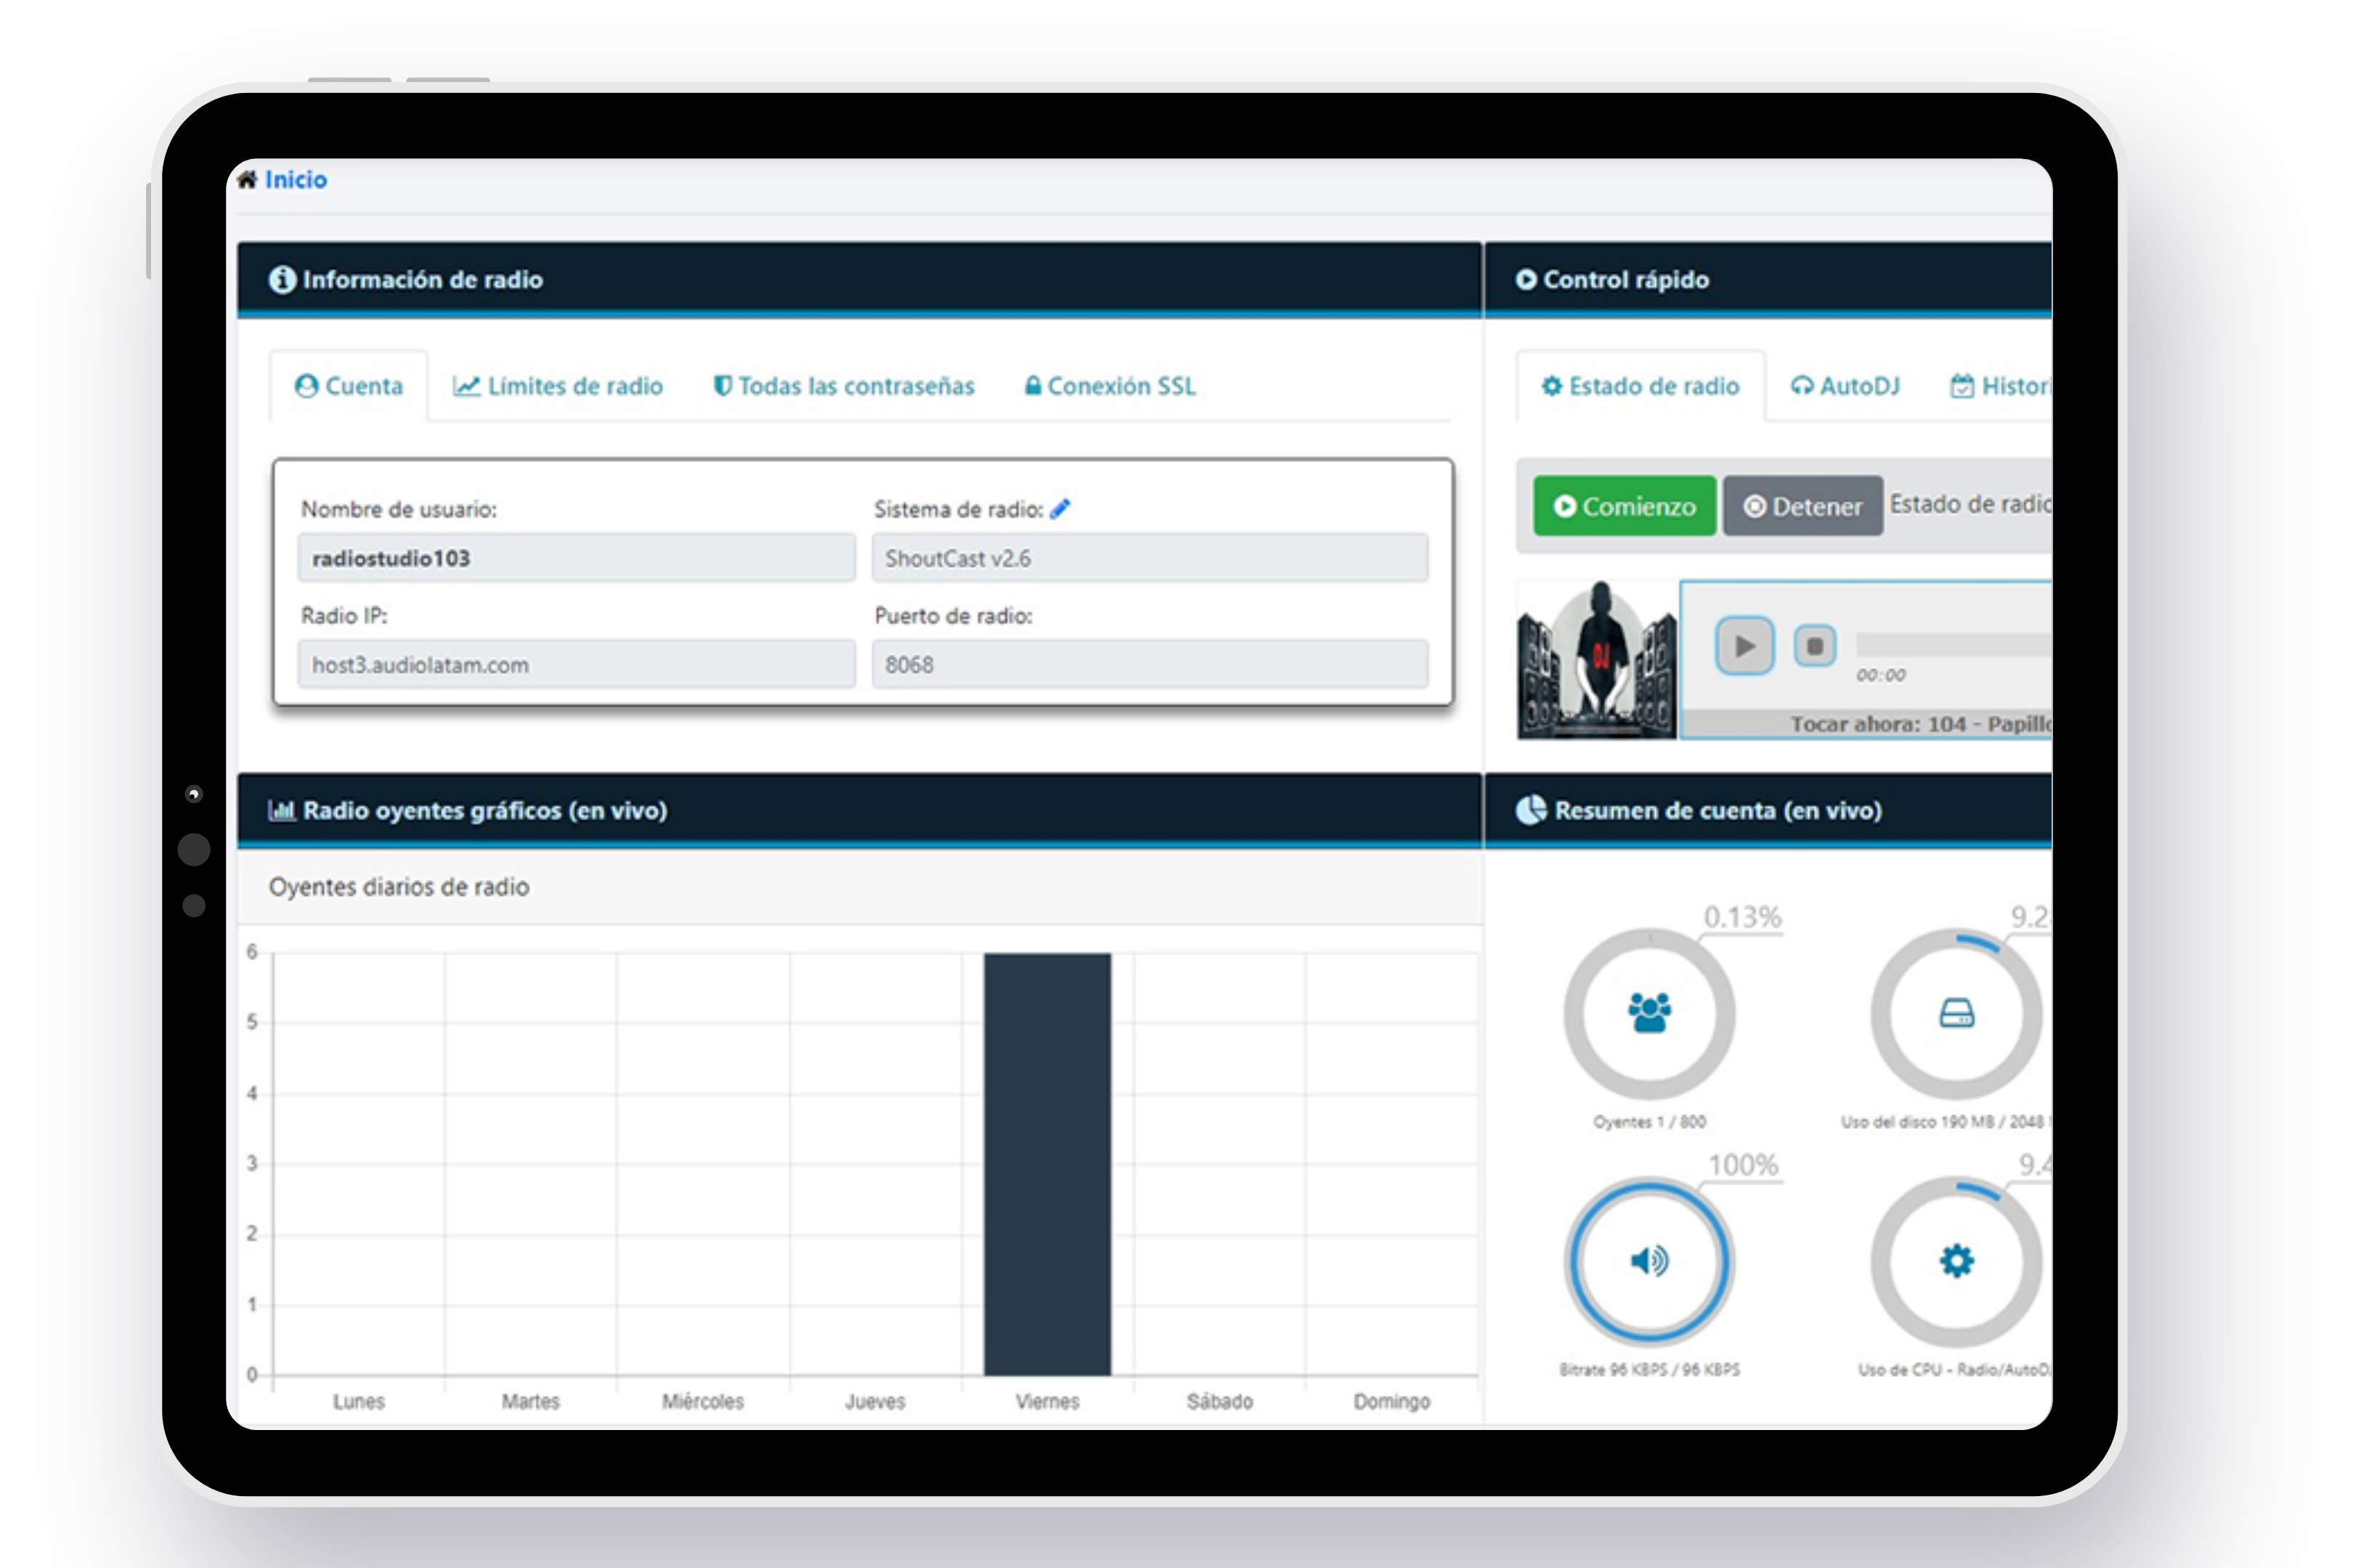This screenshot has width=2353, height=1568.
Task: Switch to the Límites de radio tab
Action: pos(561,386)
